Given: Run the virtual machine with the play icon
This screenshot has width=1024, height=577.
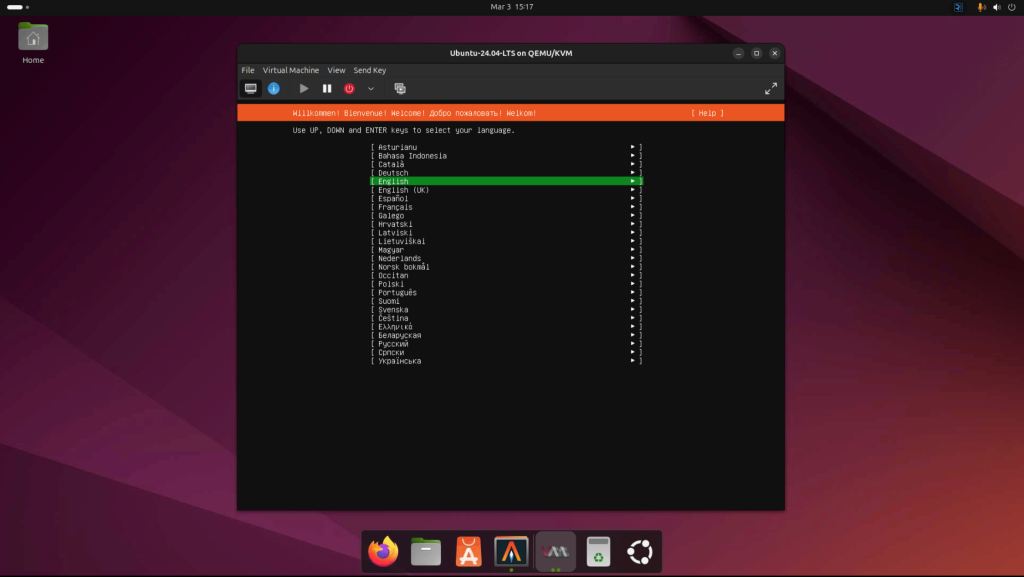Looking at the screenshot, I should pos(303,88).
